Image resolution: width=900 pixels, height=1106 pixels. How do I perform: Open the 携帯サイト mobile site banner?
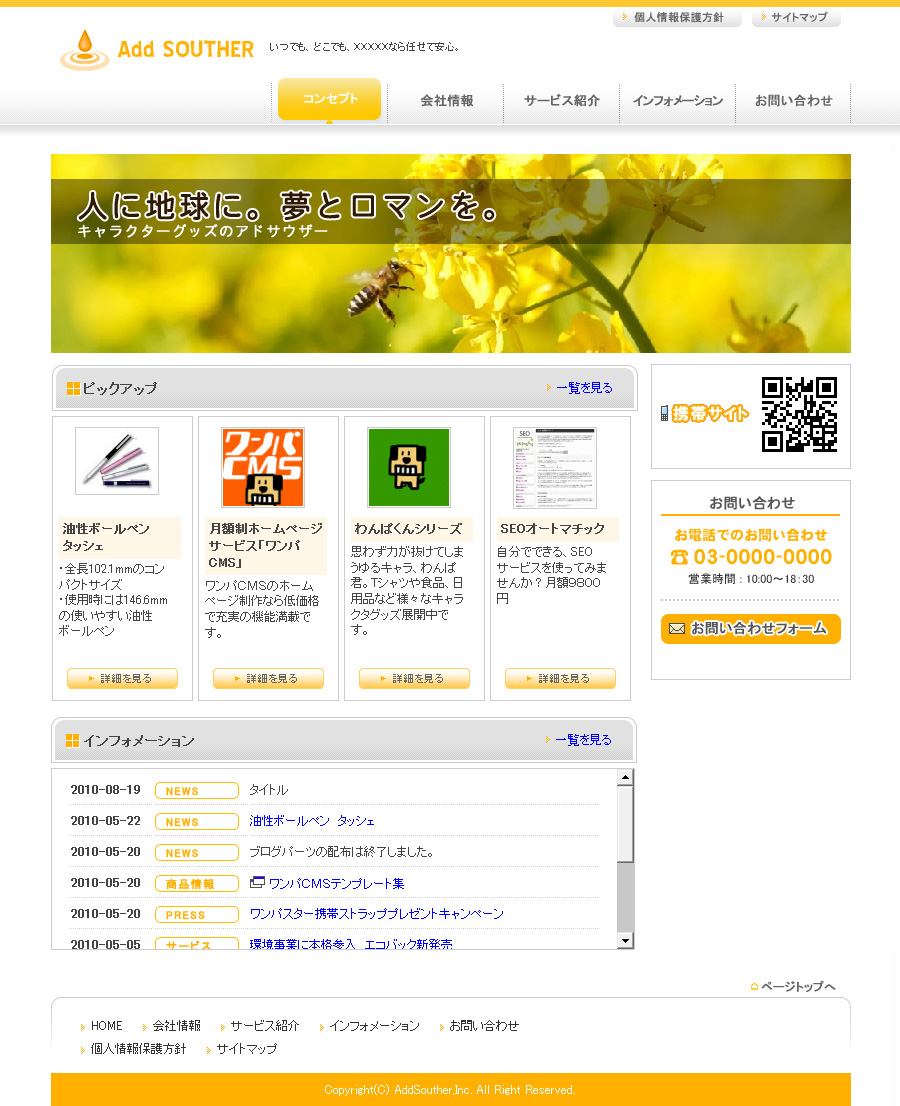[706, 414]
